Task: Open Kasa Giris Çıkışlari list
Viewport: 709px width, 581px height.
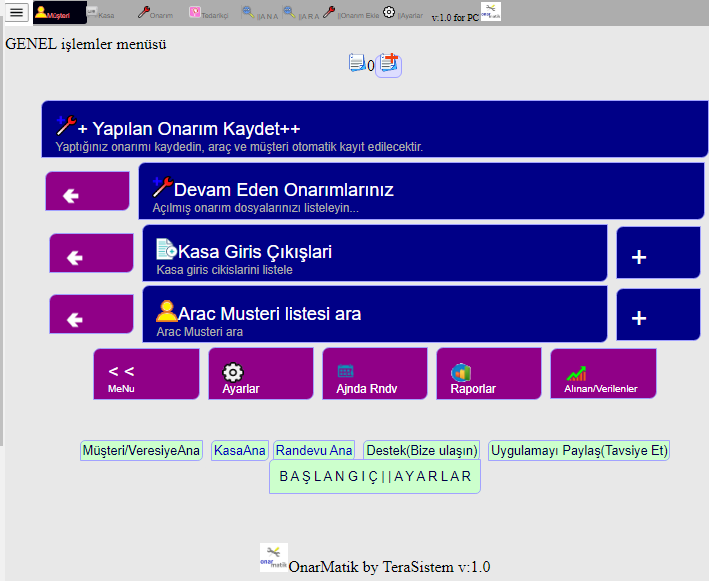Action: coord(375,253)
